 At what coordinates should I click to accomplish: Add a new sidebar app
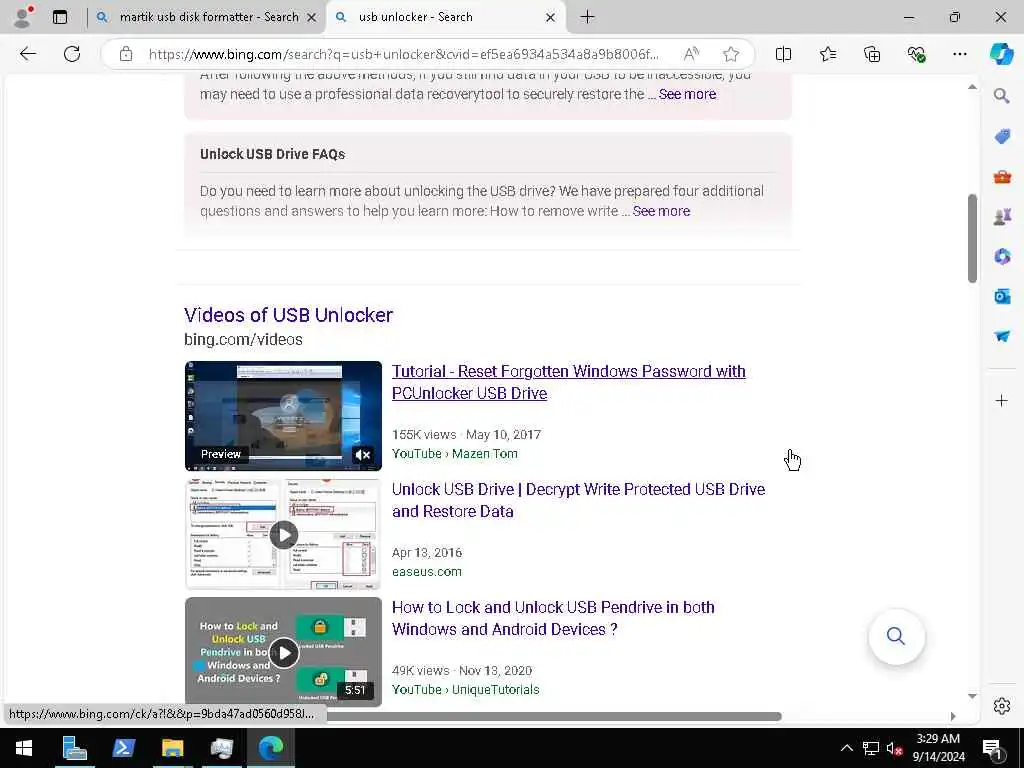coord(1002,400)
